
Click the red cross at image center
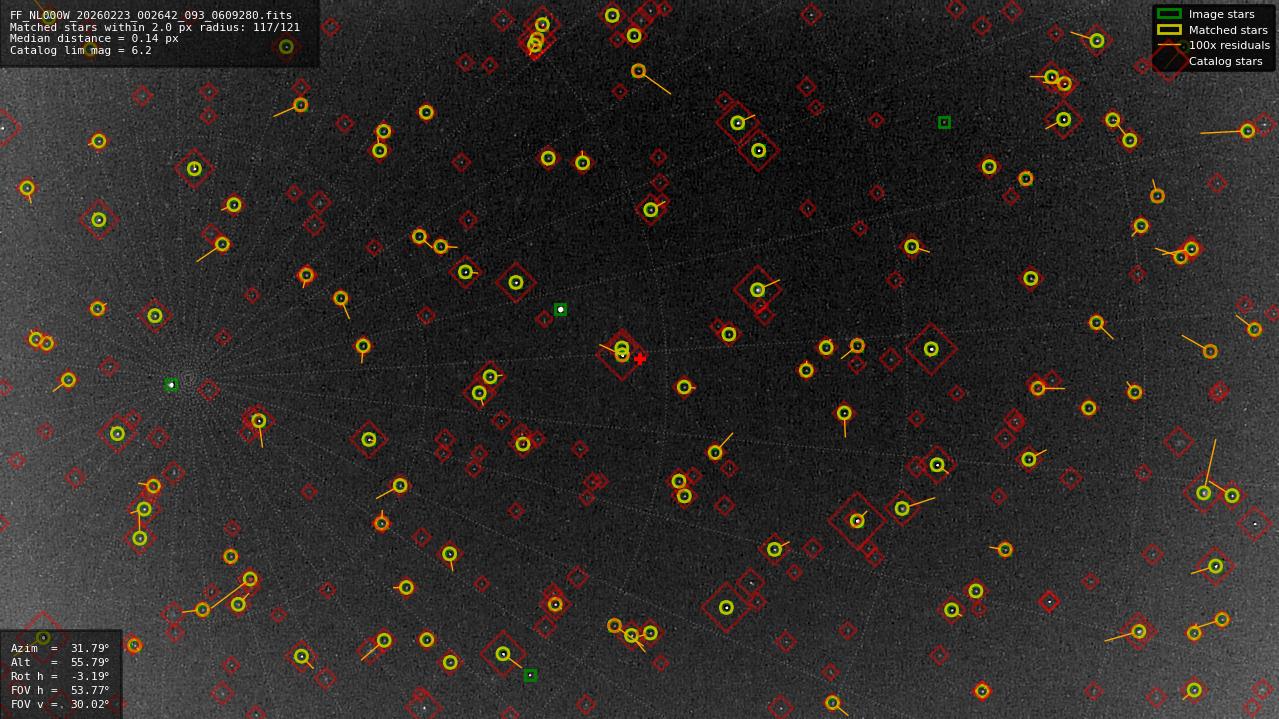pos(640,358)
